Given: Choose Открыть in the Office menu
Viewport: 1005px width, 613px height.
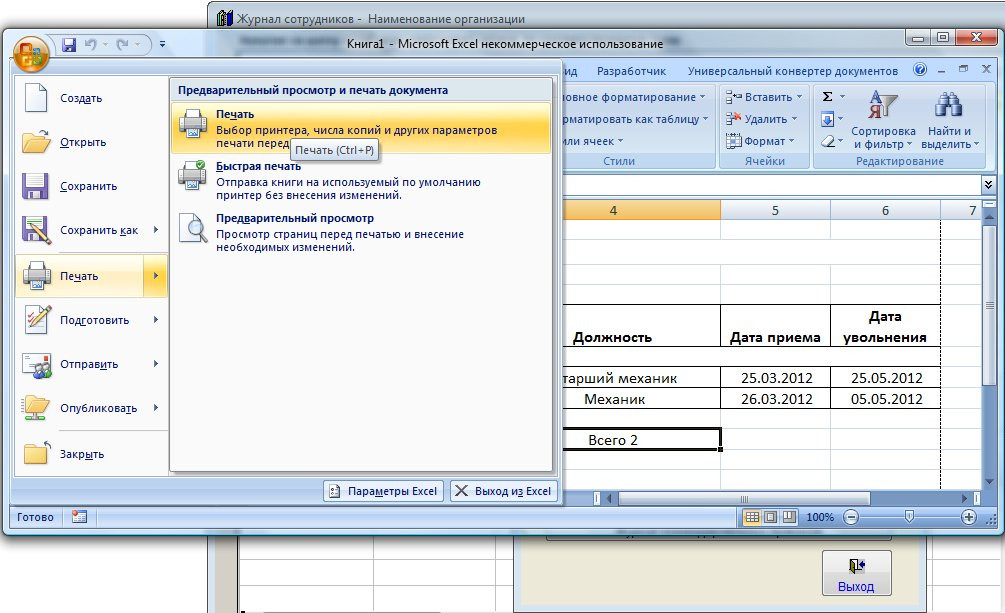Looking at the screenshot, I should pos(92,142).
